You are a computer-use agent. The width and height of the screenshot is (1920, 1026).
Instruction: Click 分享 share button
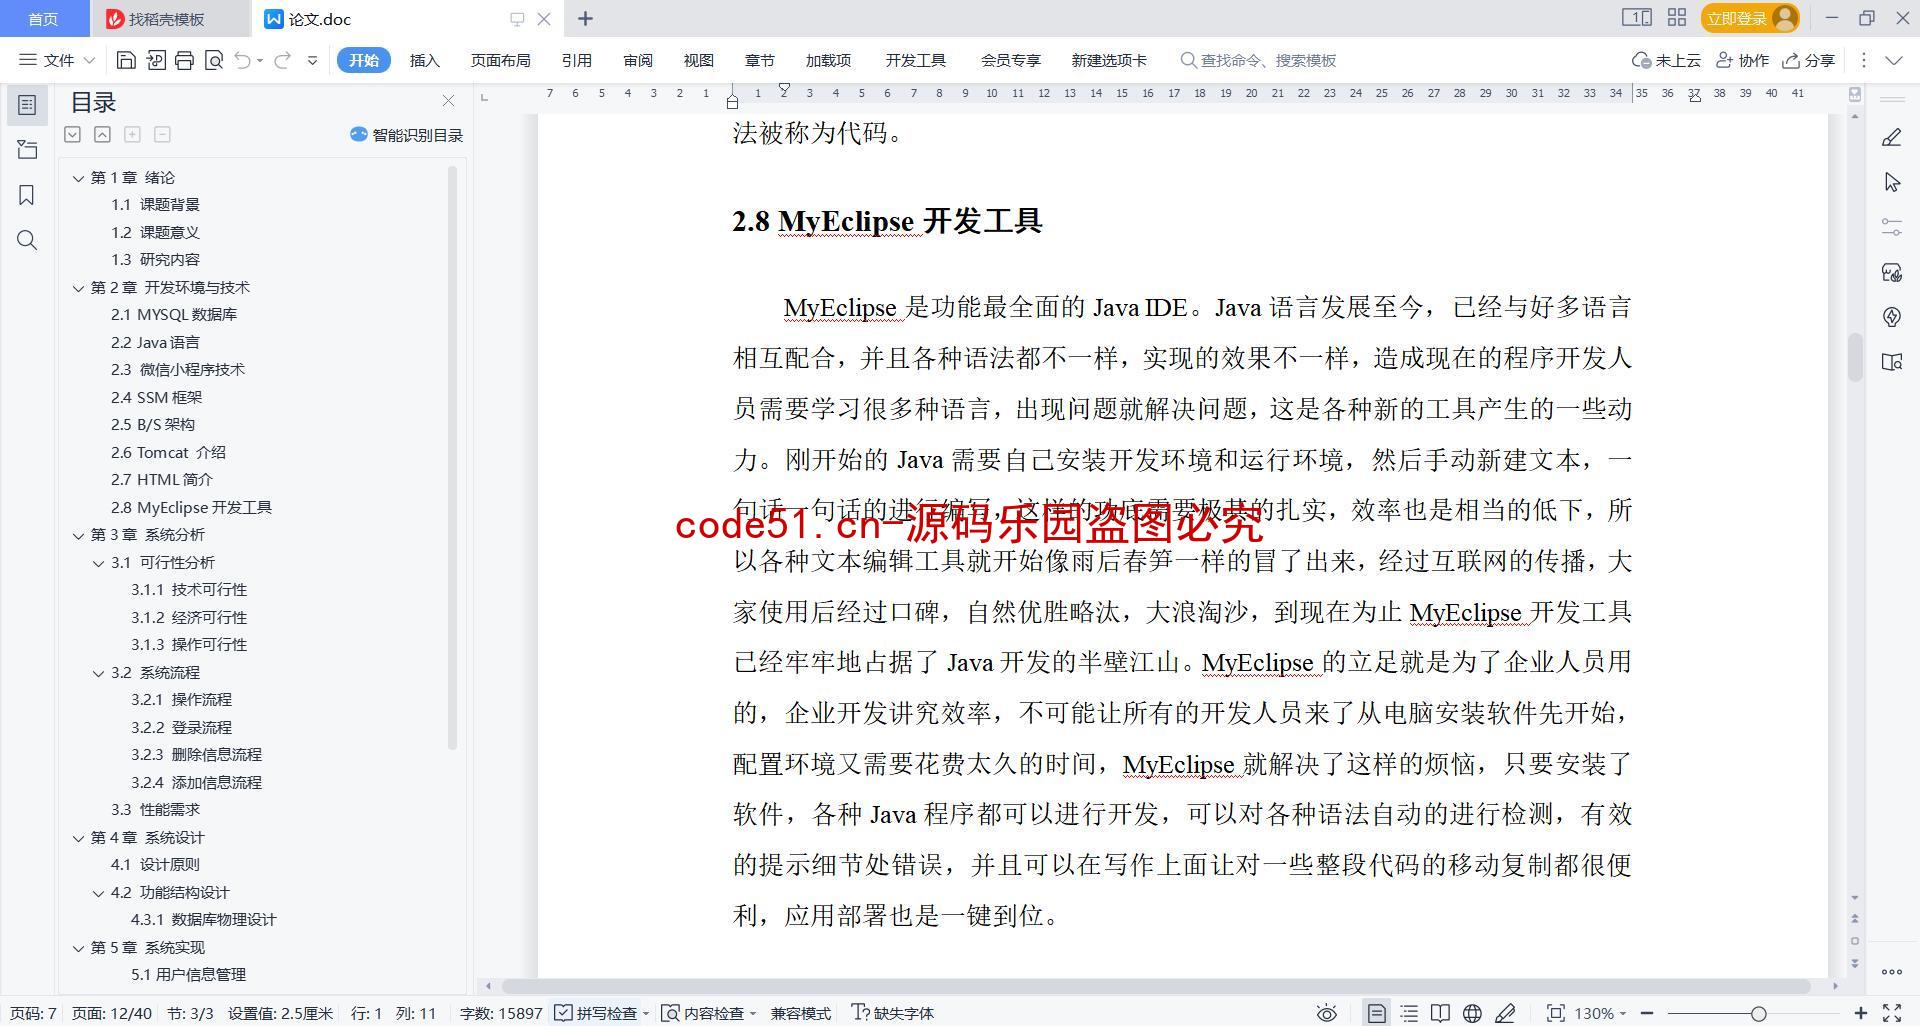[x=1809, y=60]
